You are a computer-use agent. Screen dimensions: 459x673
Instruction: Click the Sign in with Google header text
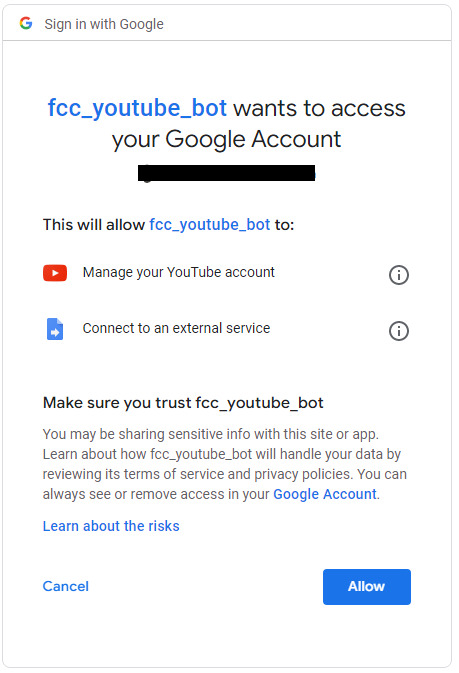tap(104, 24)
